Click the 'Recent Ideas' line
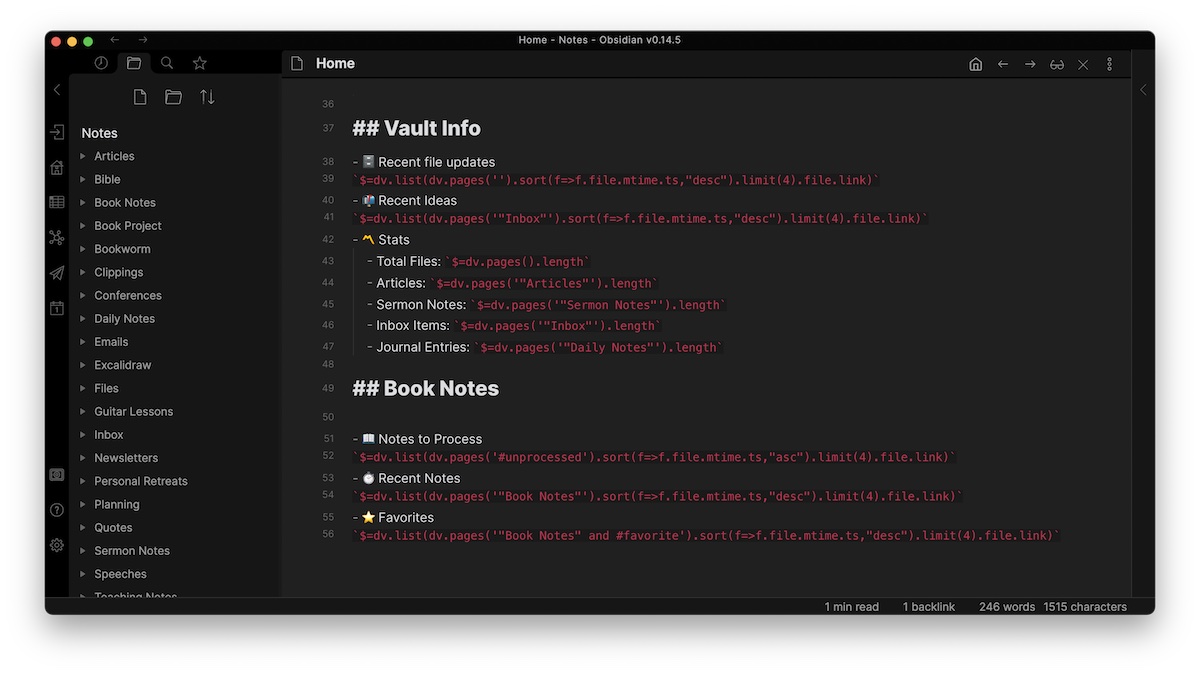Image resolution: width=1200 pixels, height=674 pixels. click(x=405, y=200)
